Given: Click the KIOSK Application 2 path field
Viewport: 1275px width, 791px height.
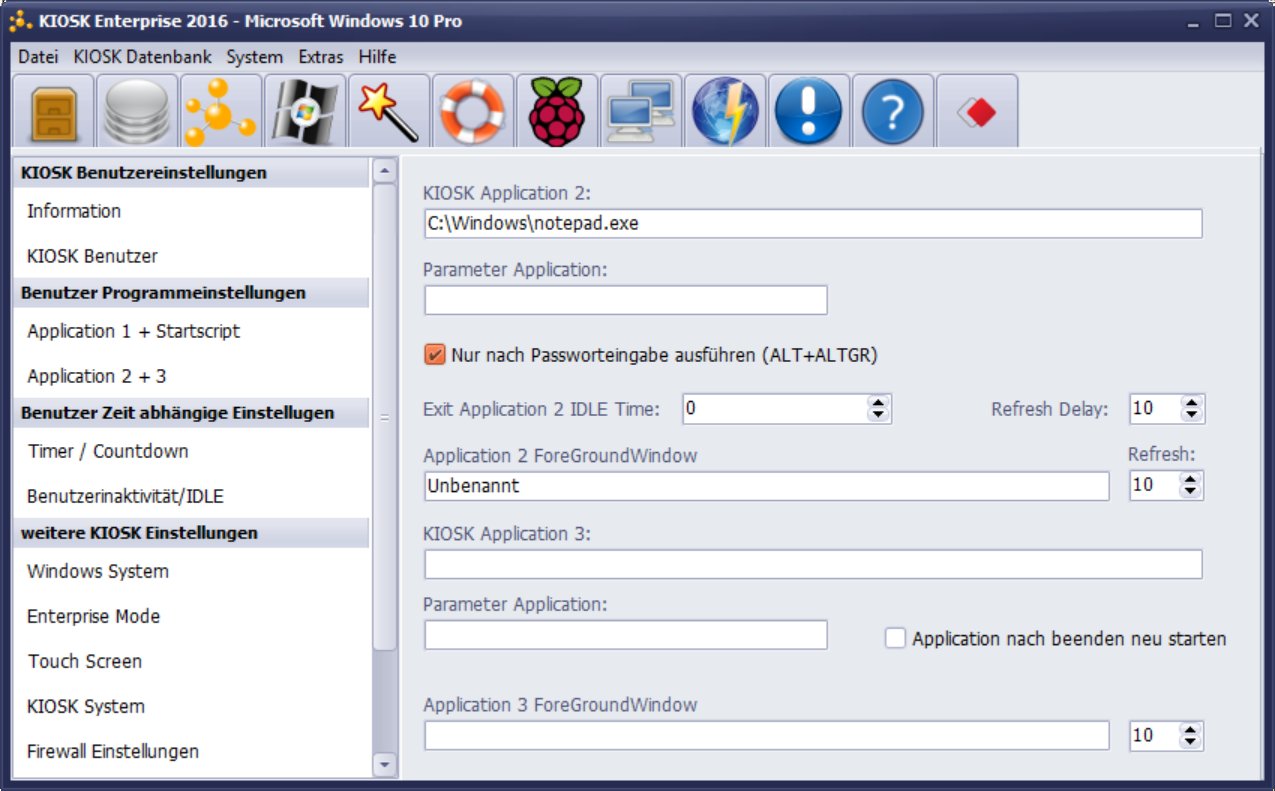Looking at the screenshot, I should click(813, 224).
